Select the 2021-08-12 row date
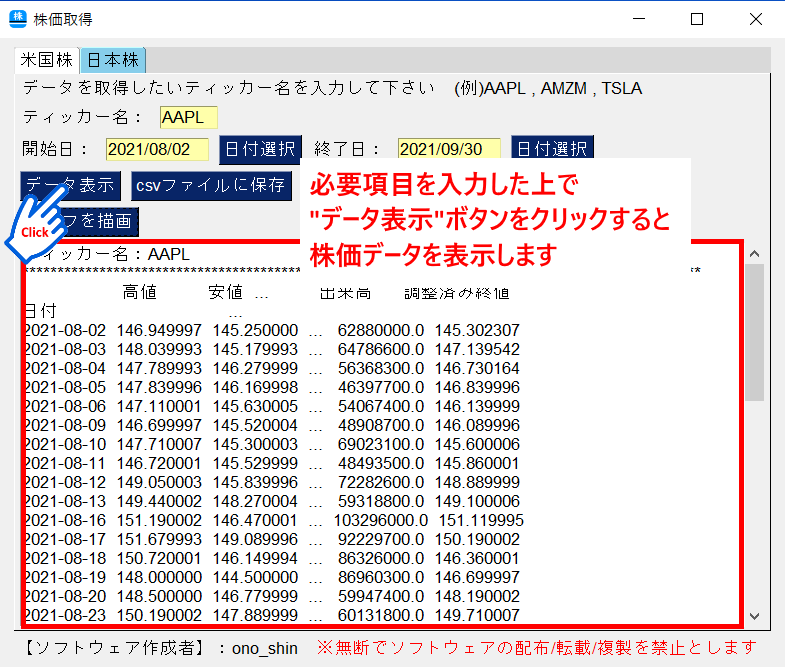This screenshot has height=667, width=785. click(66, 483)
